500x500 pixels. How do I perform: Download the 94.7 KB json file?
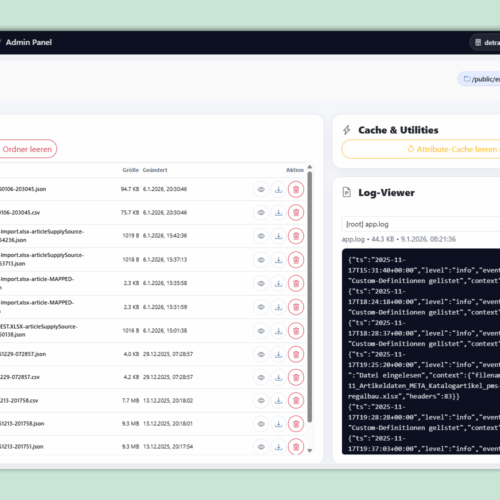coord(278,189)
